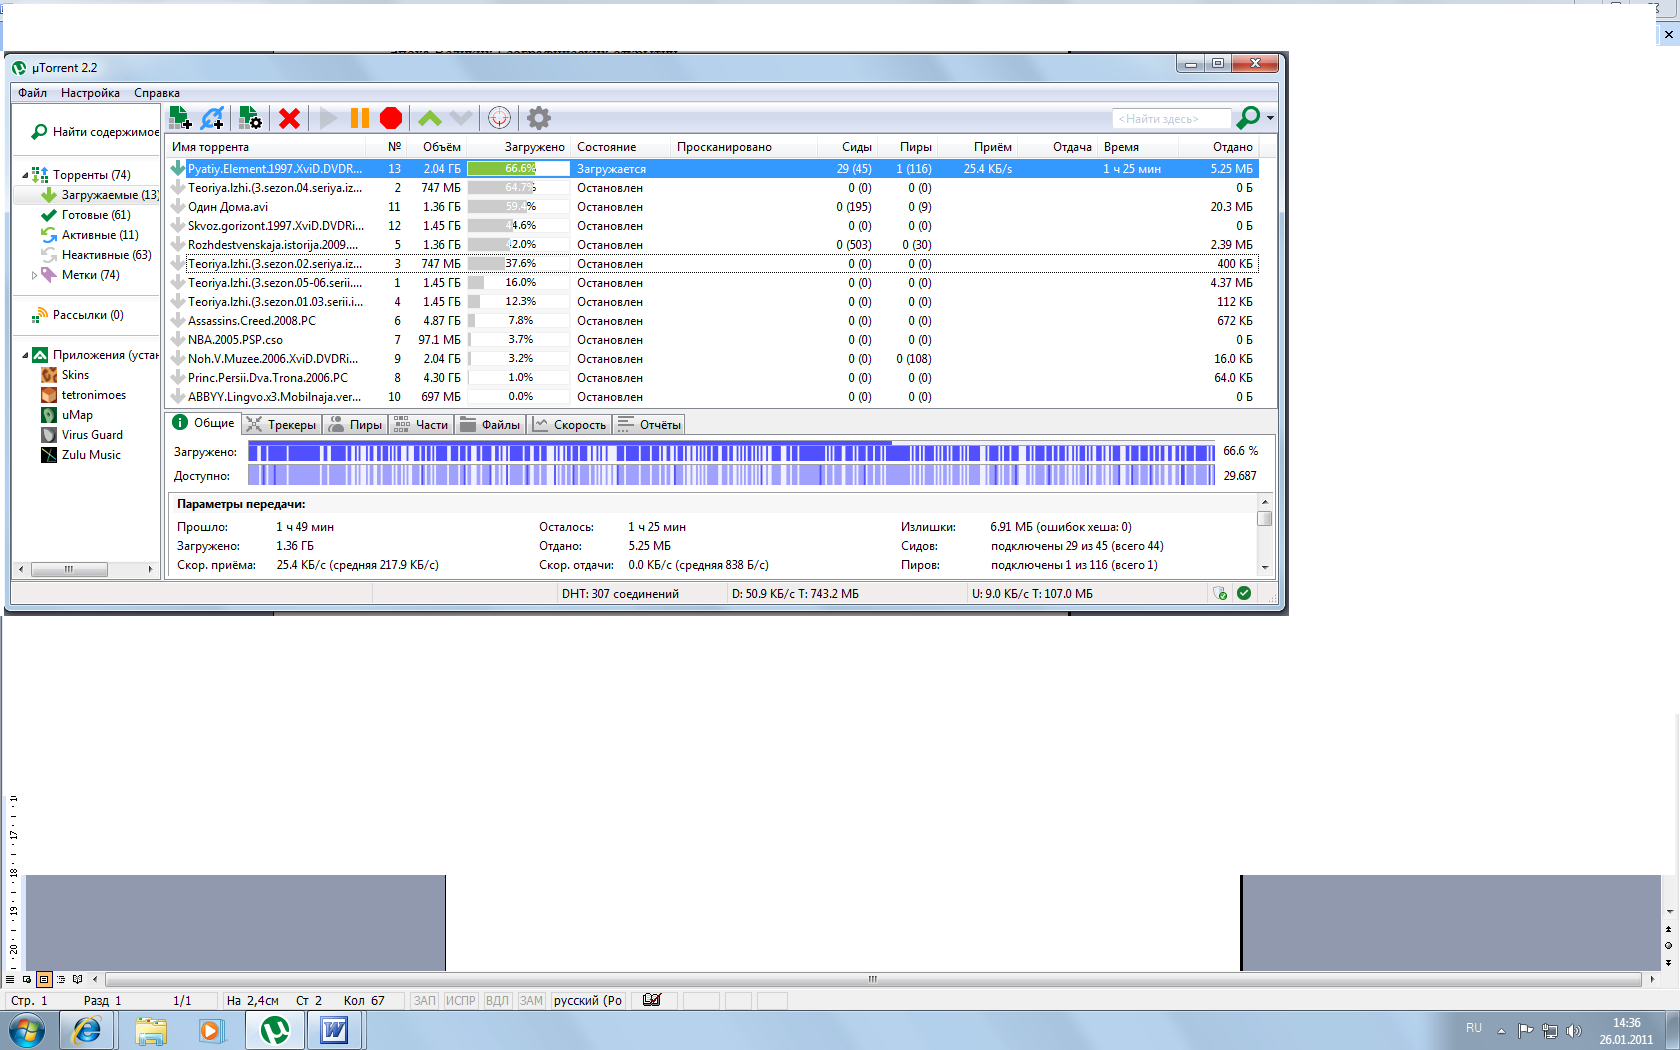Click the search field 'Найти здесь'

tap(1171, 119)
